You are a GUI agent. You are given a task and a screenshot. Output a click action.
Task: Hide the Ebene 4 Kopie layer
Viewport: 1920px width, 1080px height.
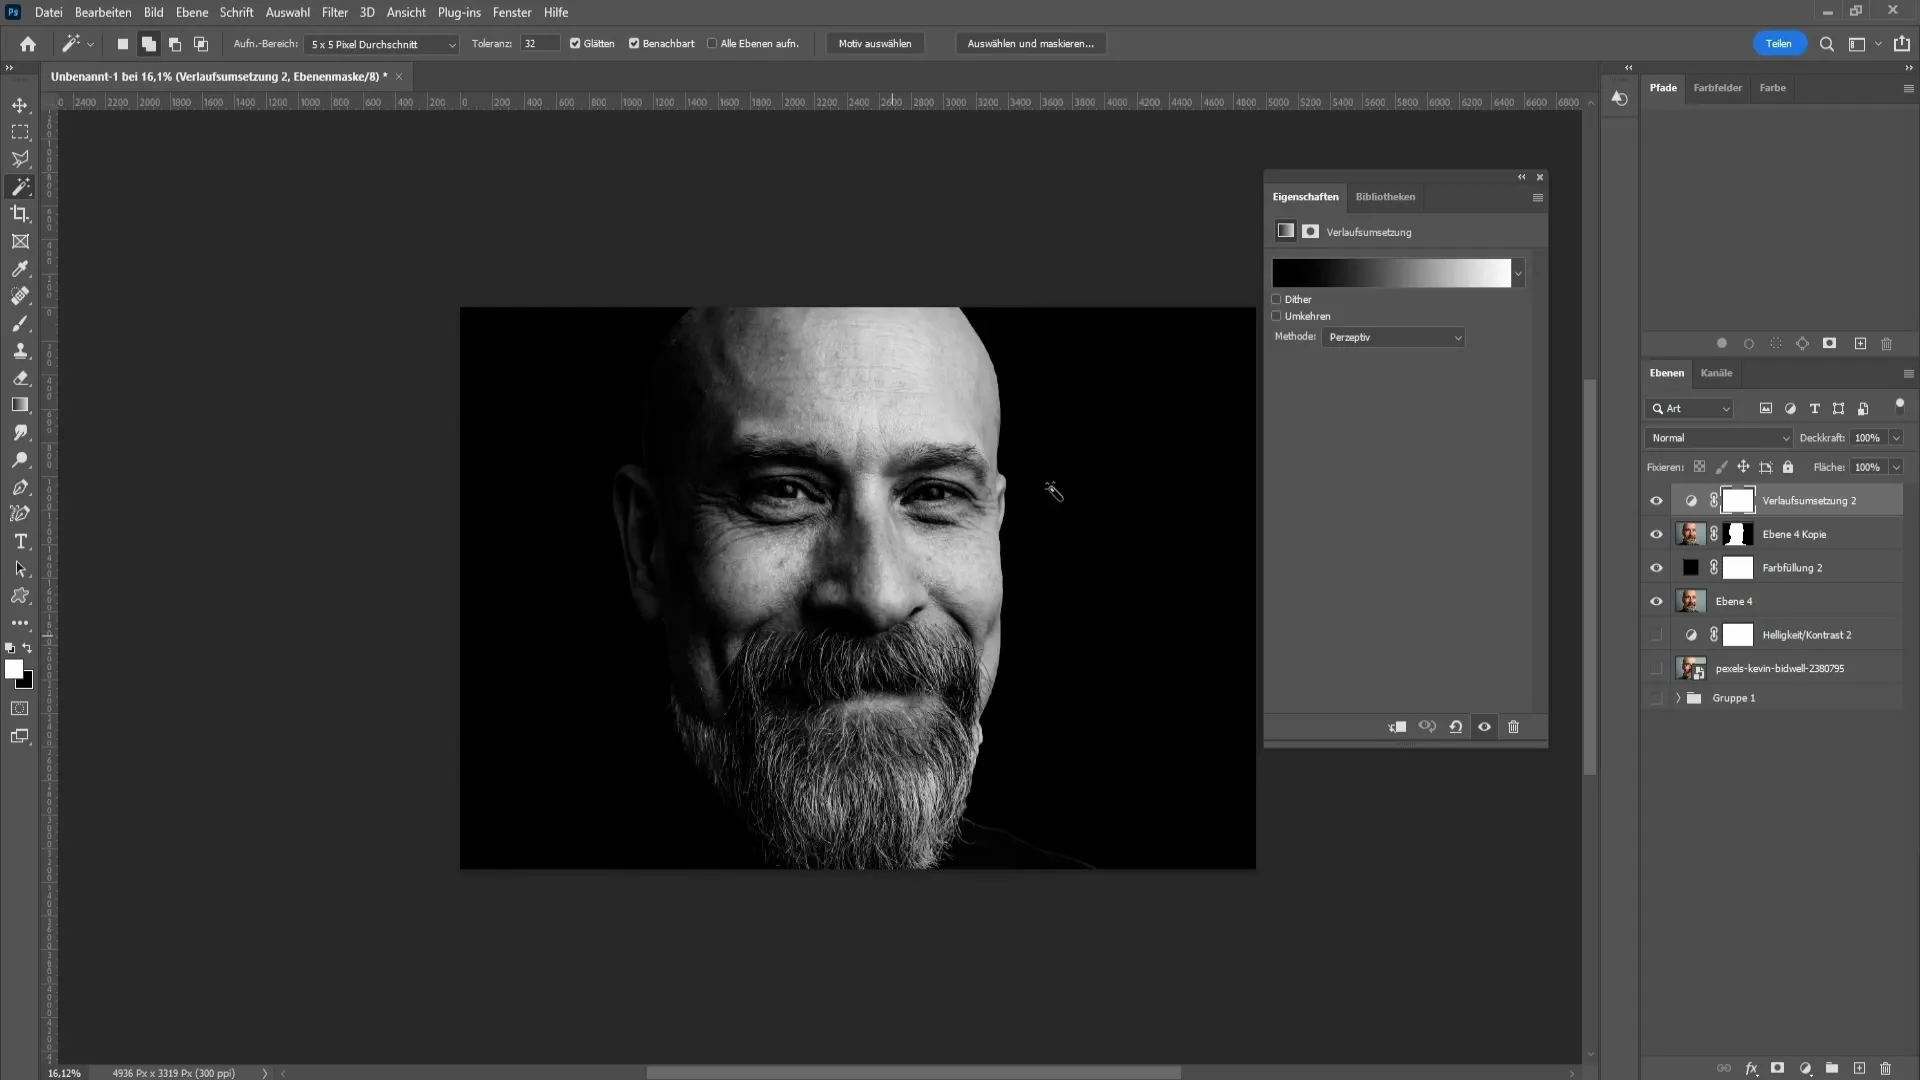pos(1656,535)
